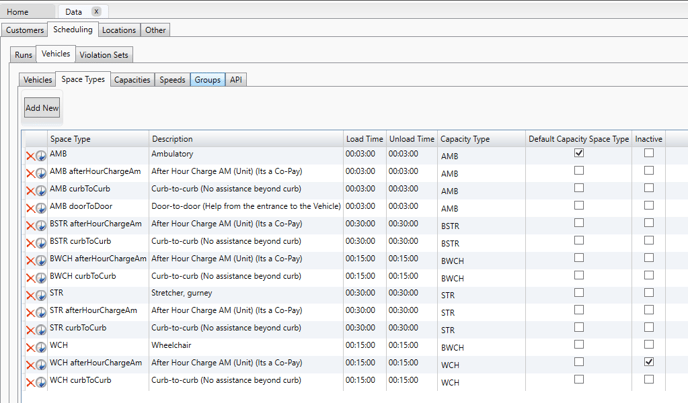This screenshot has height=403, width=688.
Task: Click Load Time cell for AMB curbToCurb
Action: point(360,189)
